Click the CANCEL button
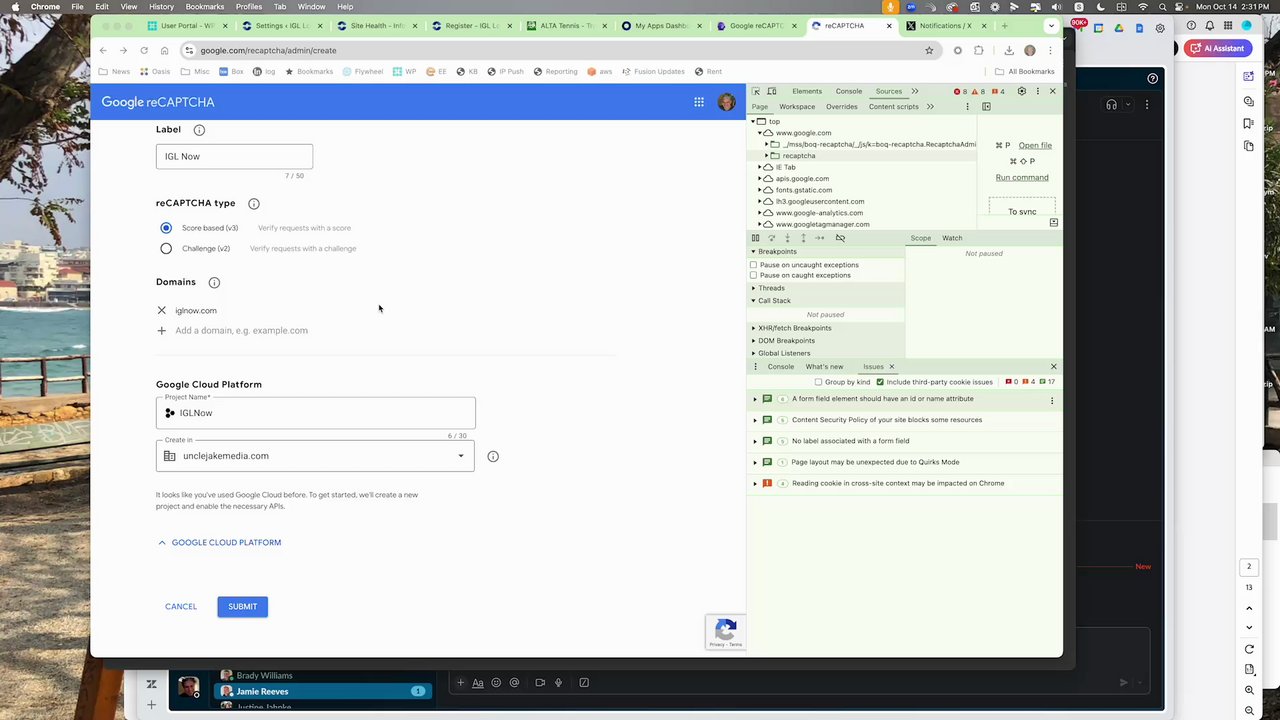The image size is (1280, 720). [x=181, y=607]
